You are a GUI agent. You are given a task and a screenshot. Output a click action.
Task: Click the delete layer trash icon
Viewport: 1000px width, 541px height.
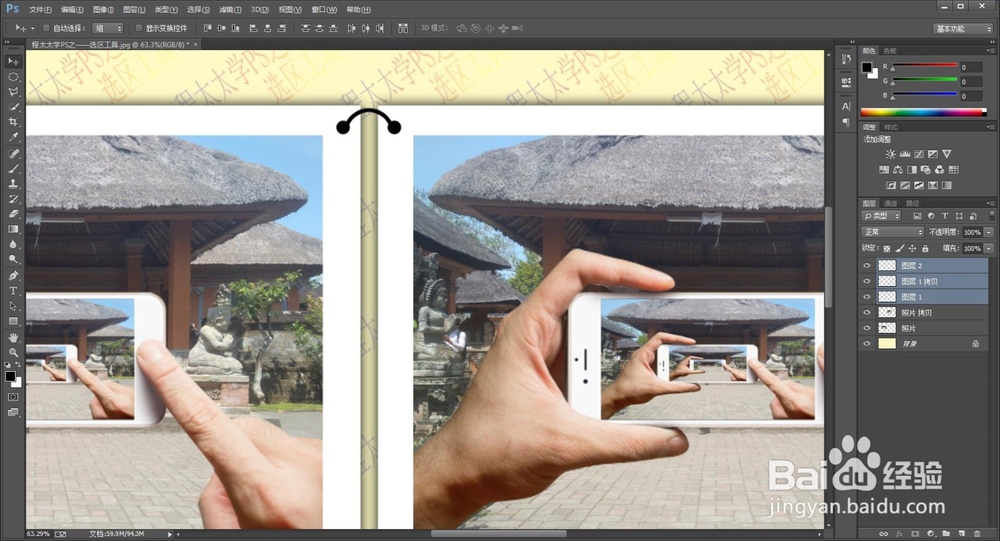coord(976,533)
